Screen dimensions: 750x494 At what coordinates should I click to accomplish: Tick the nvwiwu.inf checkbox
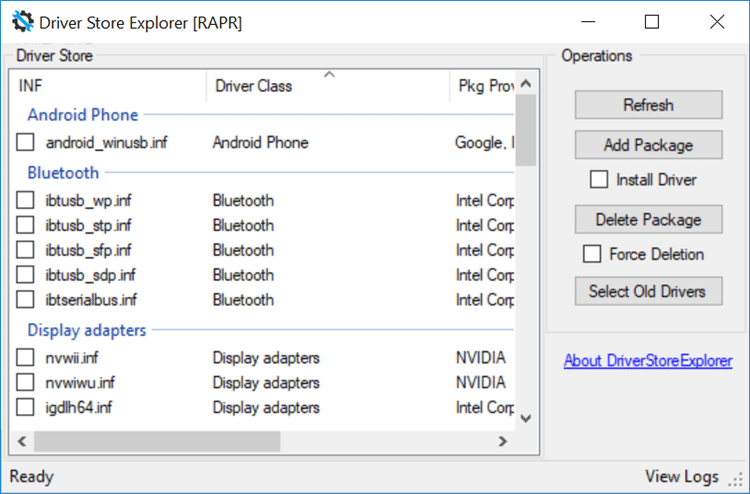25,382
